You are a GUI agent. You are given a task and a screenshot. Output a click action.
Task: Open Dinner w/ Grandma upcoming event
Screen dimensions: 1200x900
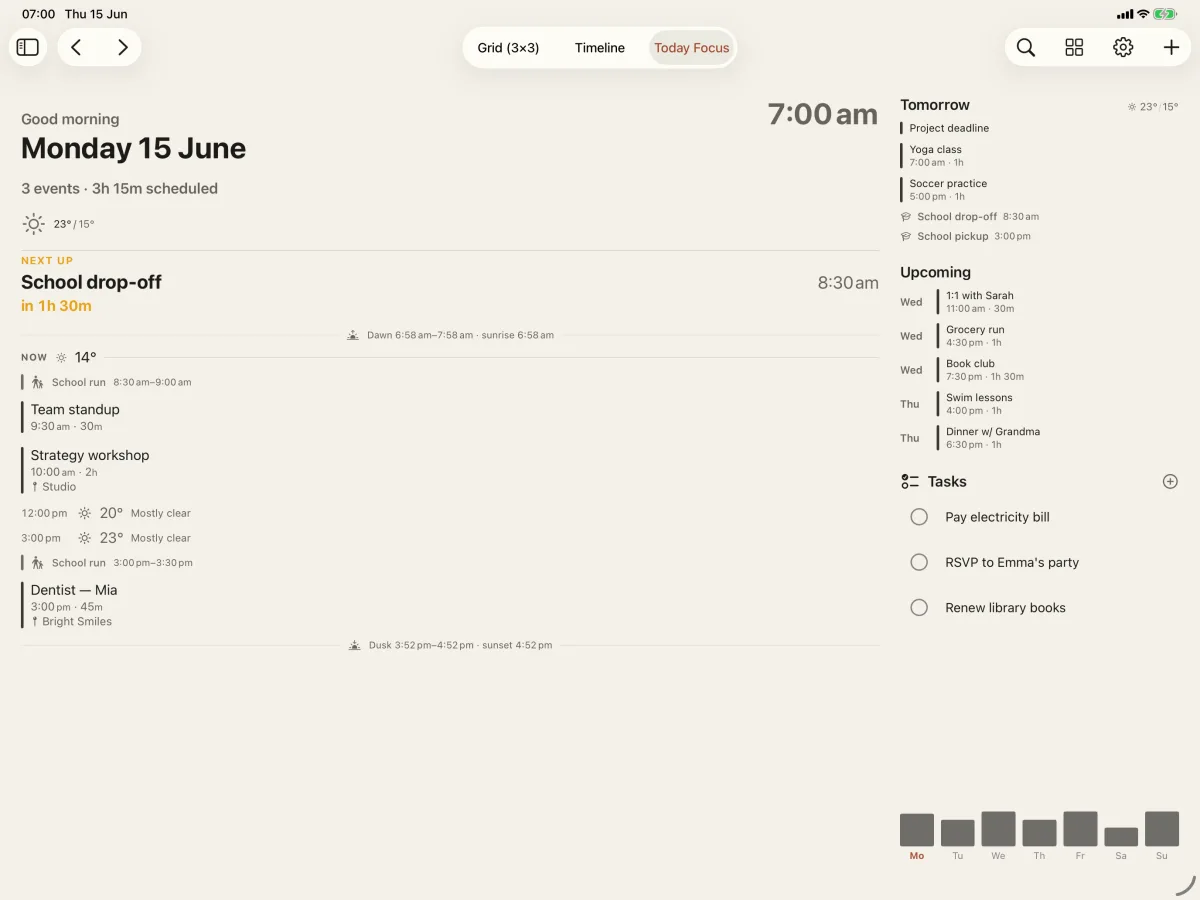[x=993, y=438]
